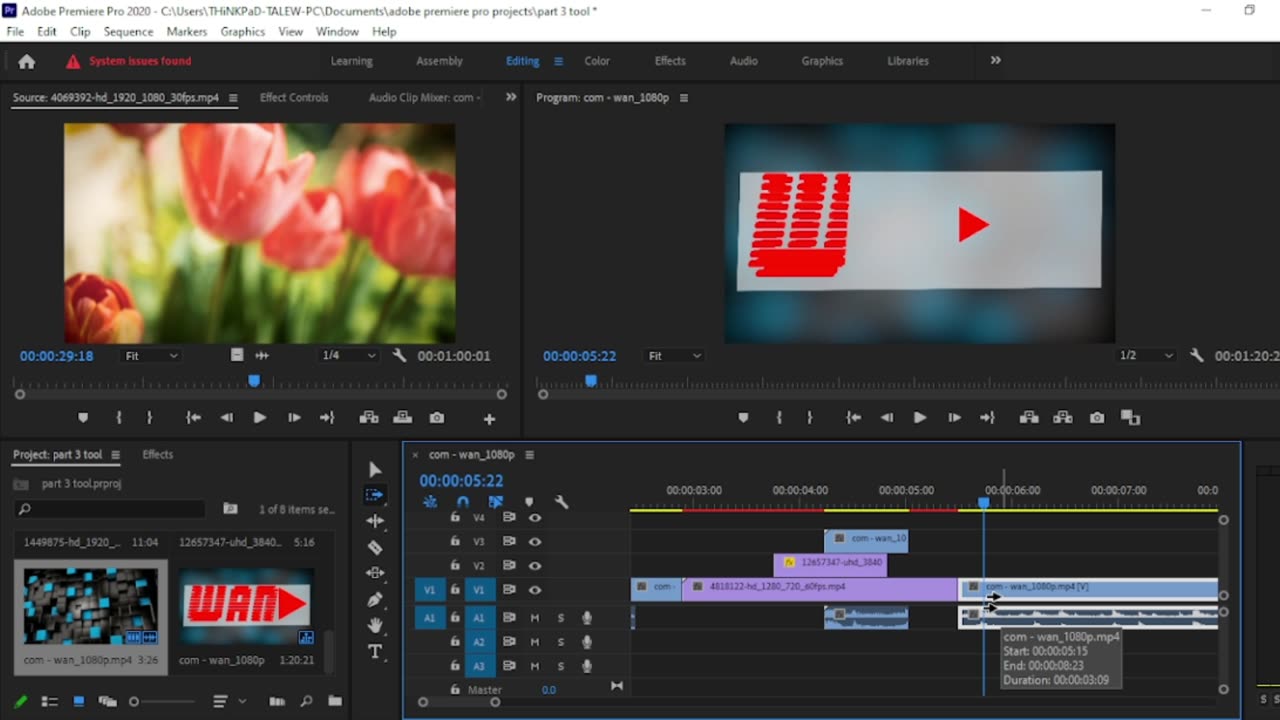Click Extract button in Program monitor

tap(1063, 418)
